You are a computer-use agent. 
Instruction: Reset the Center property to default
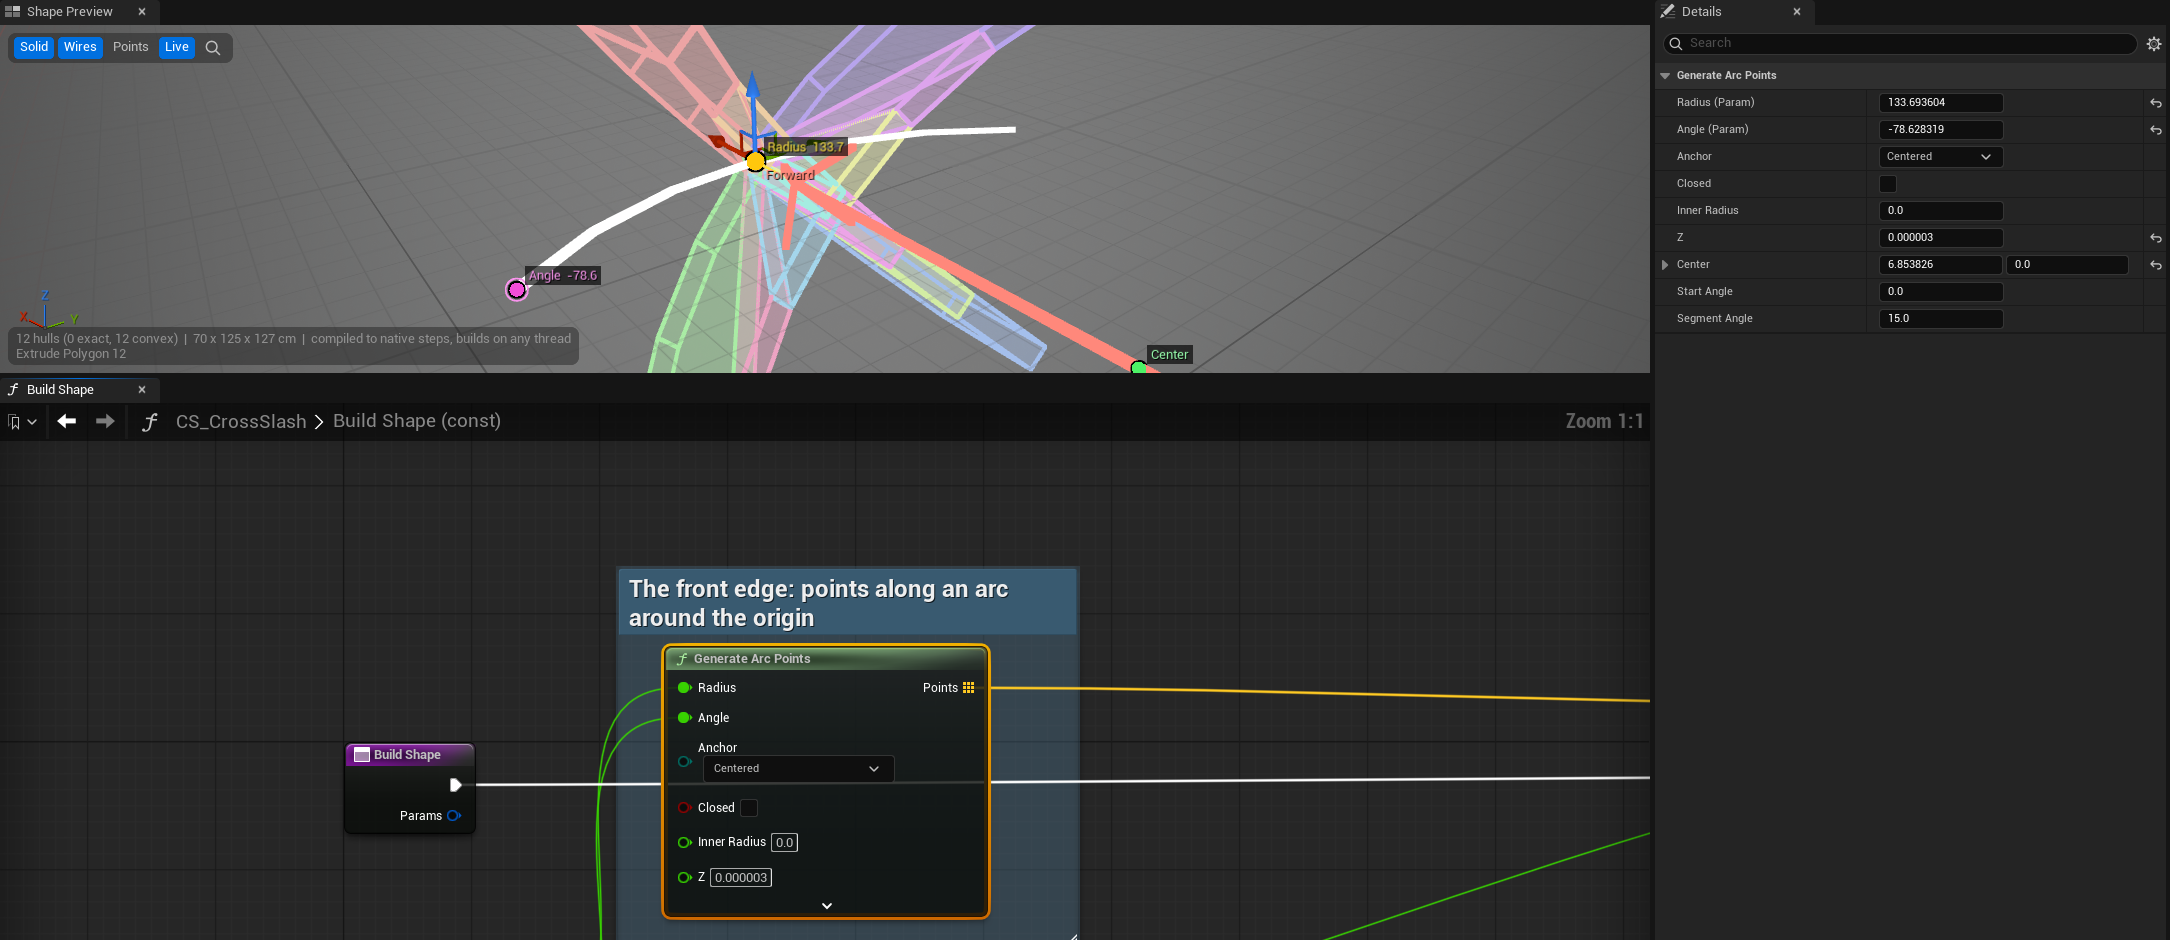click(2156, 265)
